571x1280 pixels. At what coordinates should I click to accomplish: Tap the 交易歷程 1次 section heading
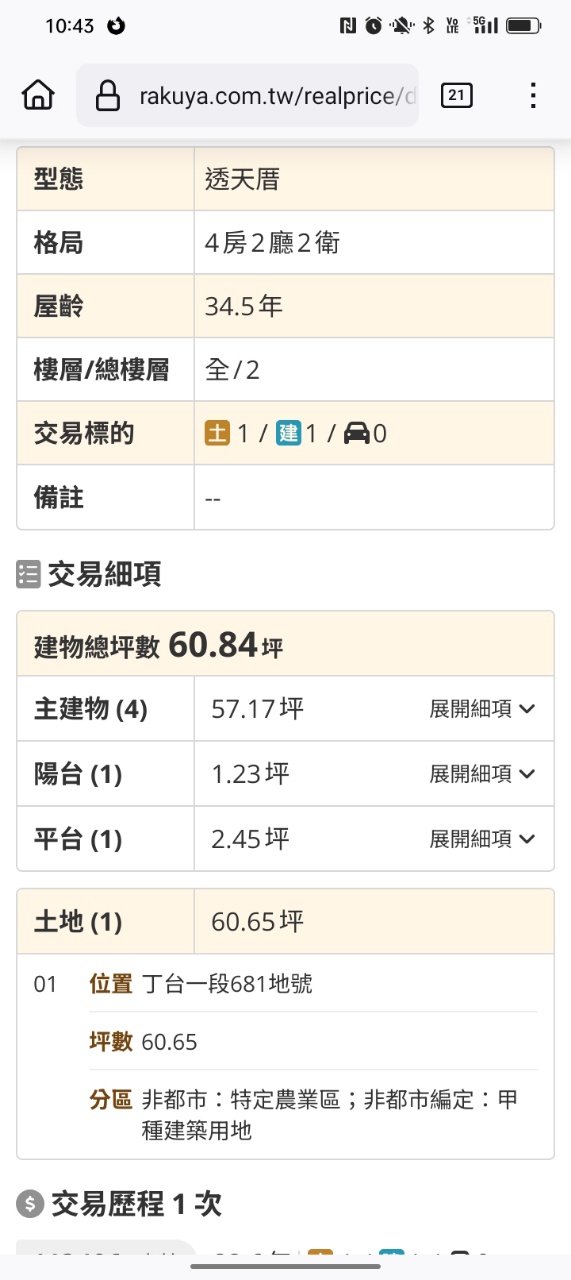[x=136, y=1204]
